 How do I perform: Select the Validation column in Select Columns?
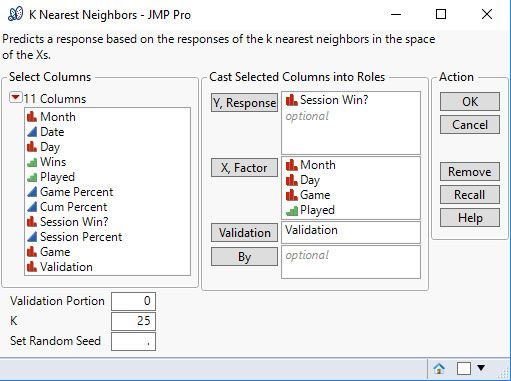[66, 267]
